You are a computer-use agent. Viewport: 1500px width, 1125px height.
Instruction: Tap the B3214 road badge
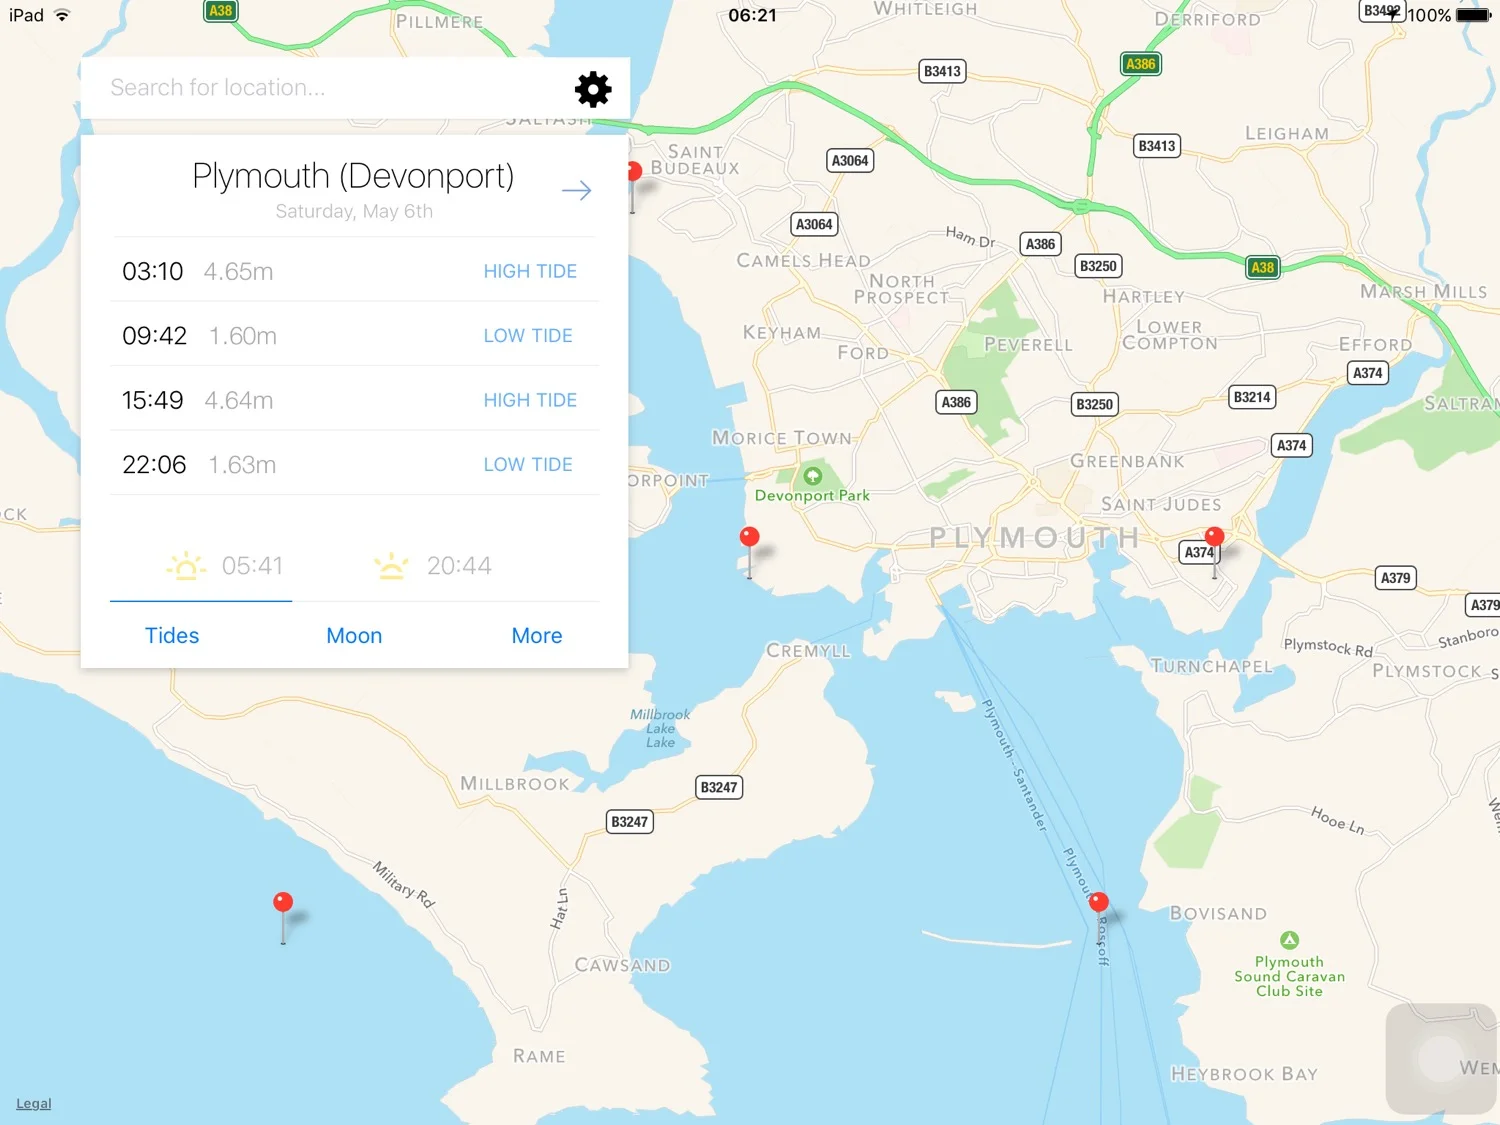pyautogui.click(x=1252, y=397)
